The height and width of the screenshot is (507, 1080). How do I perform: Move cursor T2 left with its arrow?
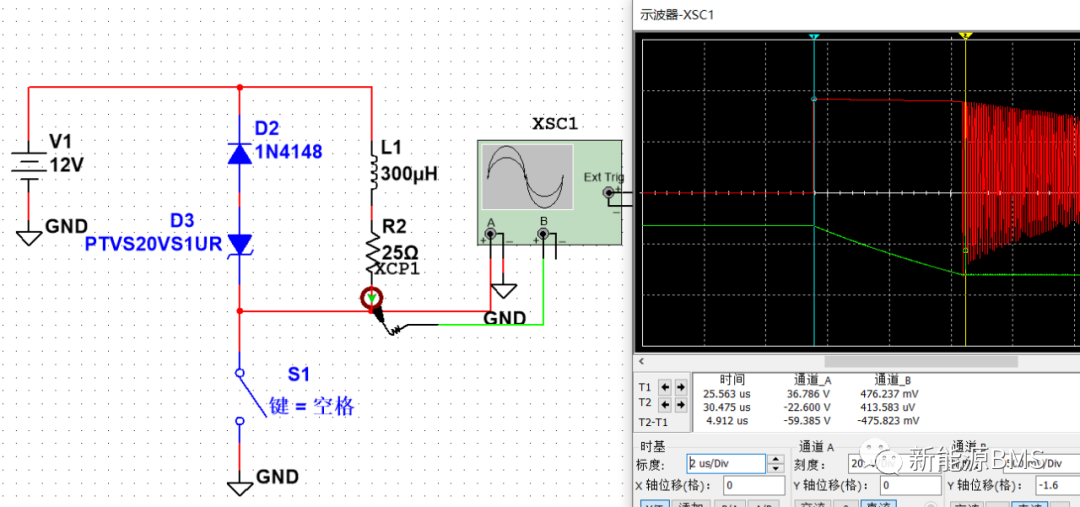(665, 404)
